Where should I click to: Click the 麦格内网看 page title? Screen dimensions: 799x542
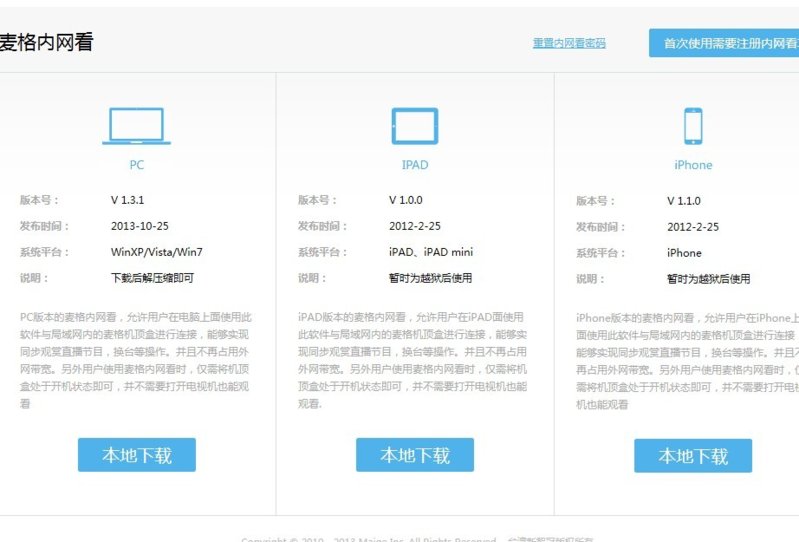[46, 42]
